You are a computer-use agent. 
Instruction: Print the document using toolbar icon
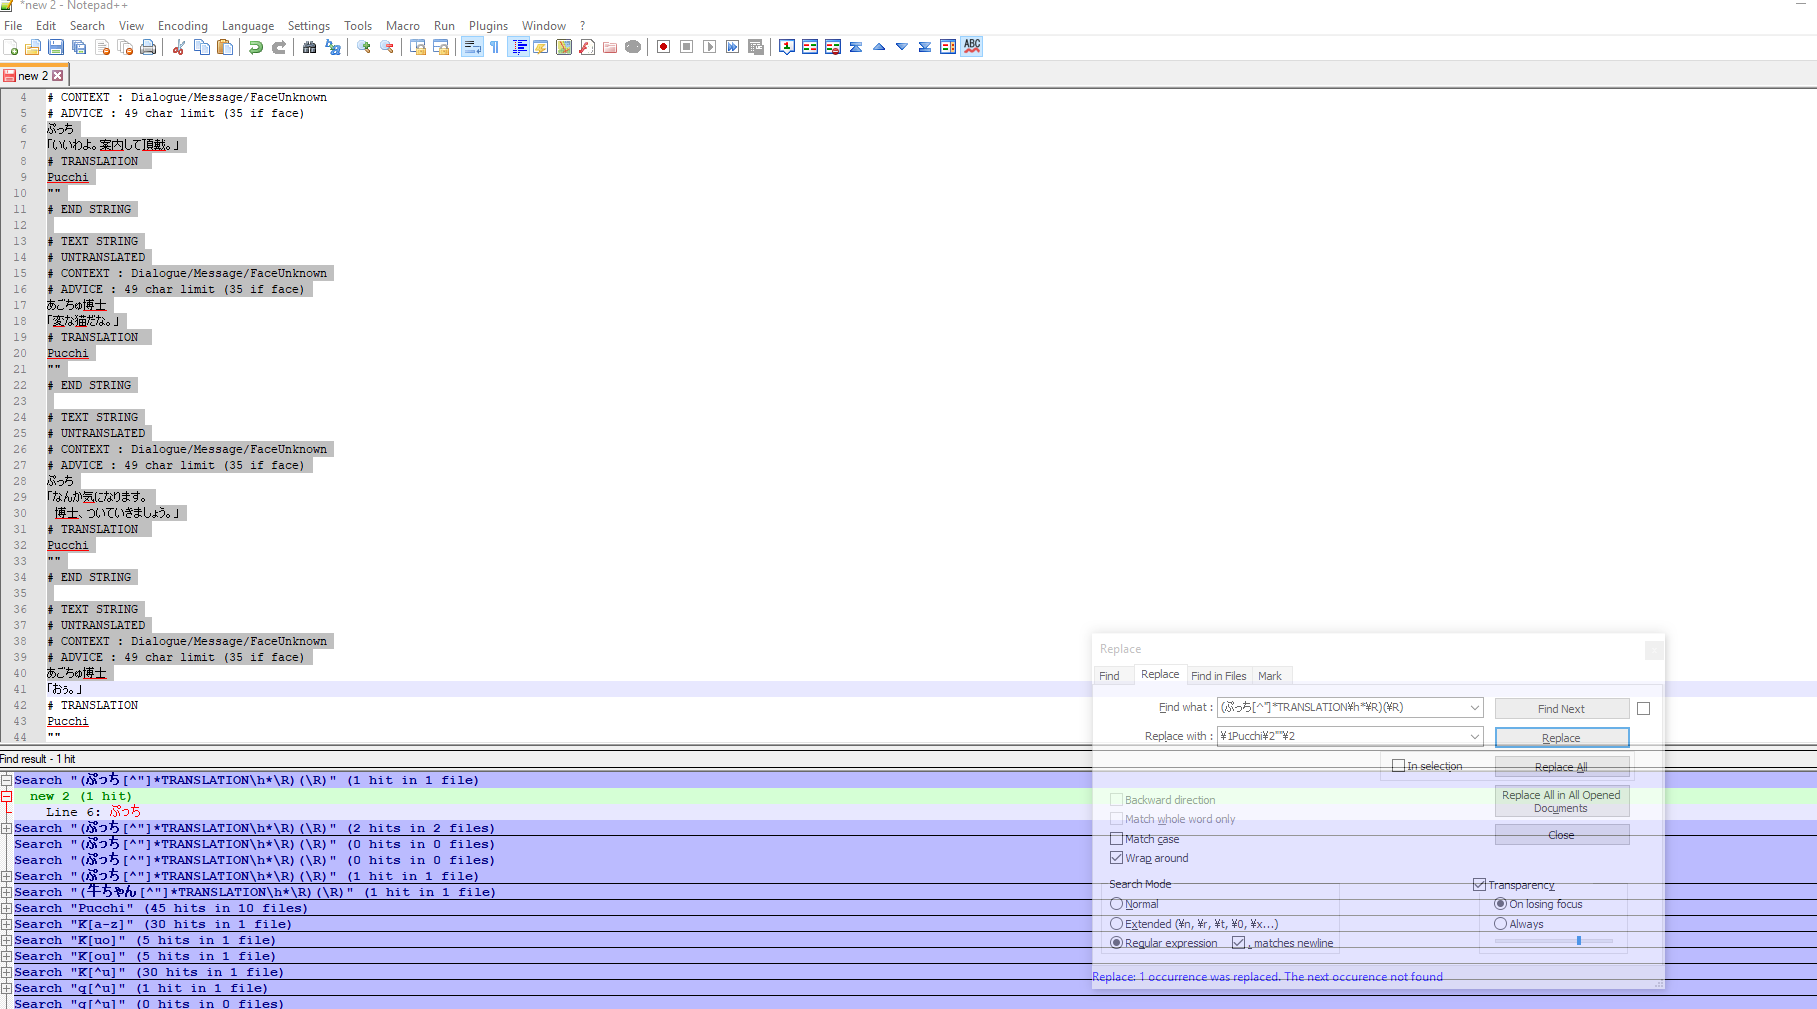148,47
